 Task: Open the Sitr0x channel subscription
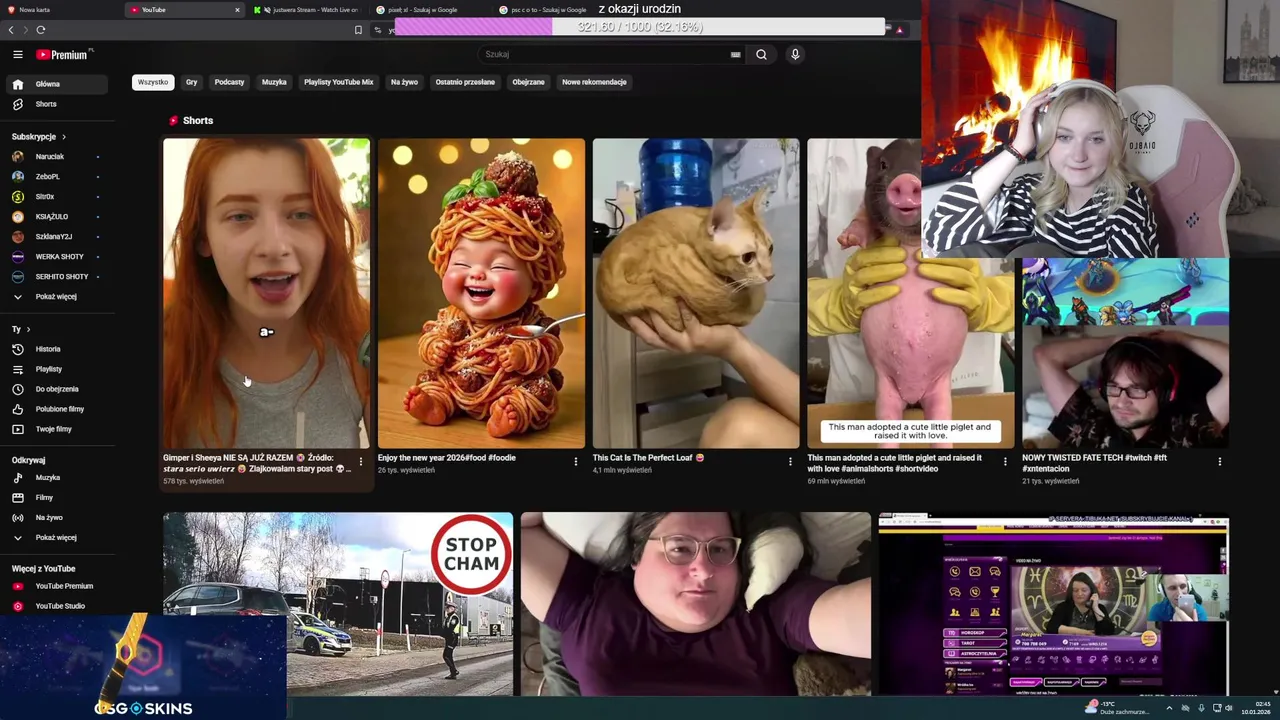(56, 197)
